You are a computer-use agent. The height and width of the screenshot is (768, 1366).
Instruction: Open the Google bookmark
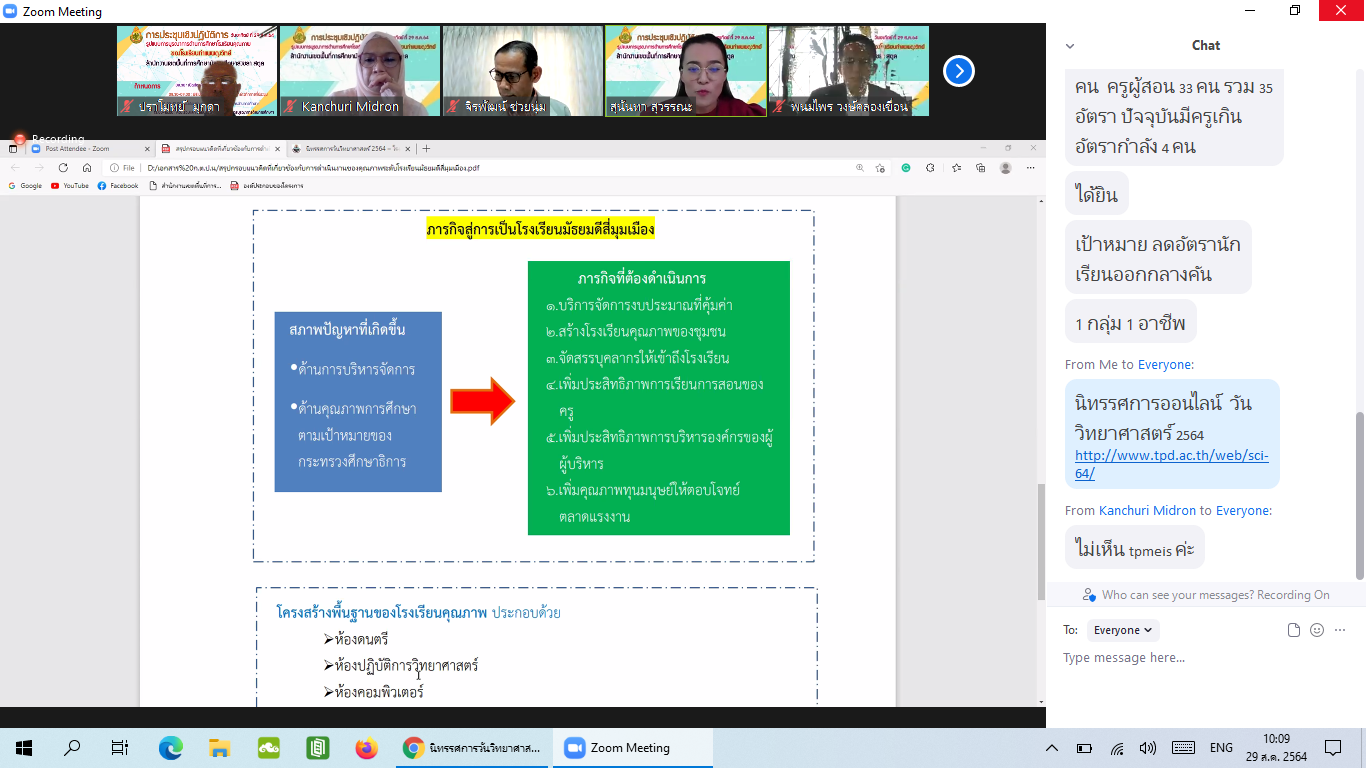click(x=25, y=186)
